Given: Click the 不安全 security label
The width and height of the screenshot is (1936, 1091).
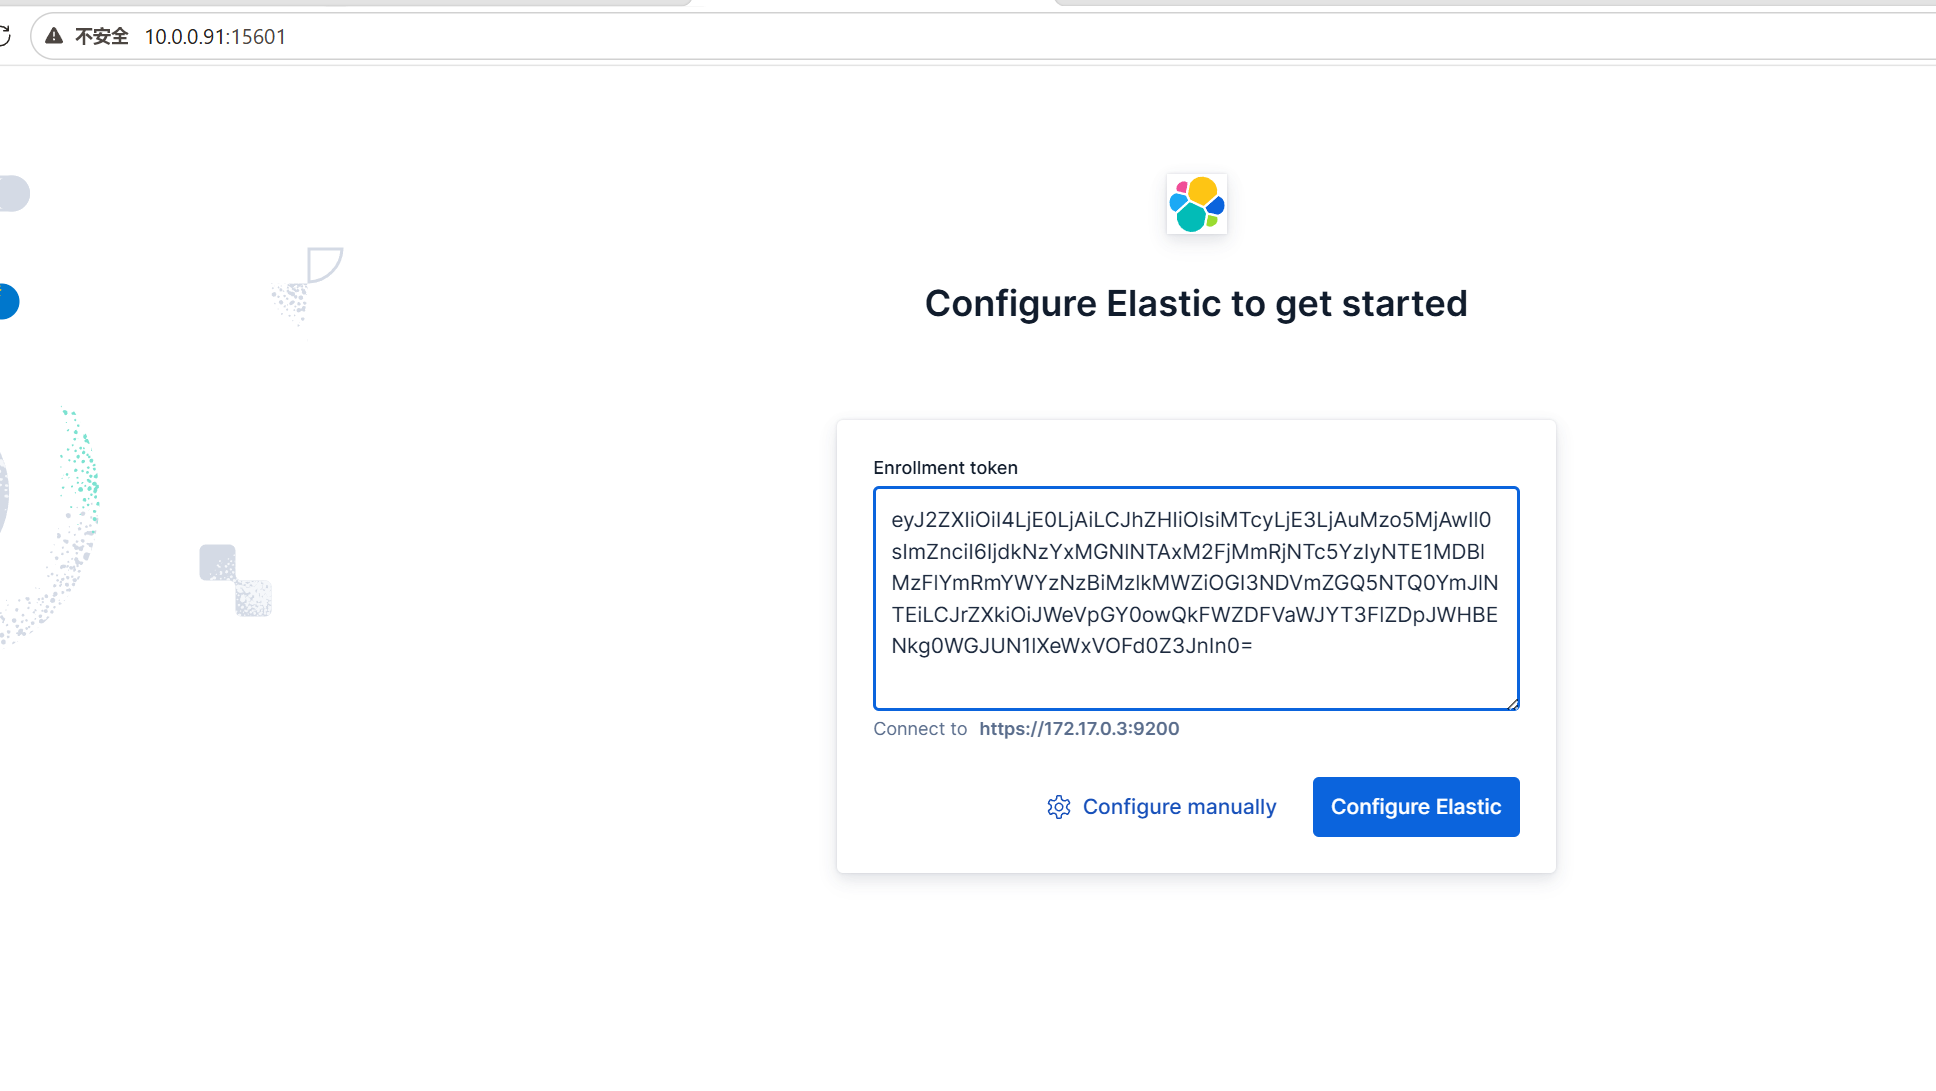Looking at the screenshot, I should click(x=102, y=37).
